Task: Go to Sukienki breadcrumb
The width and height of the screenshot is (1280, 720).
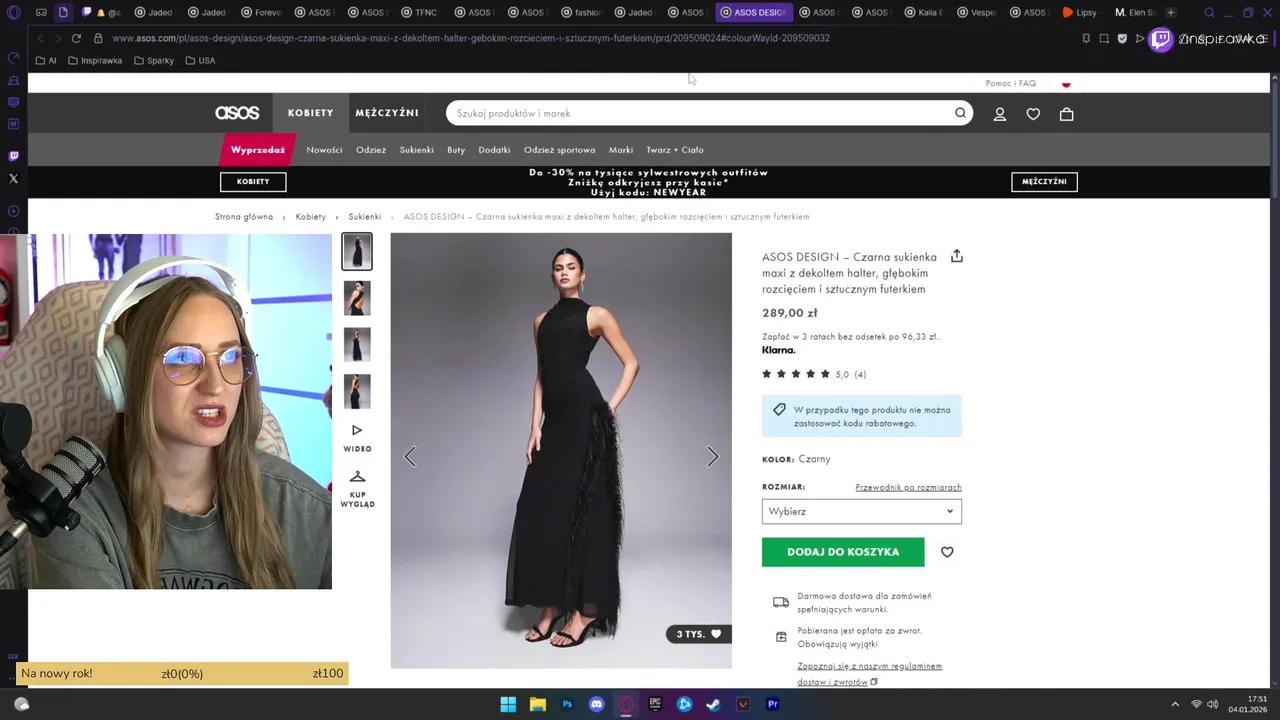Action: click(x=365, y=217)
